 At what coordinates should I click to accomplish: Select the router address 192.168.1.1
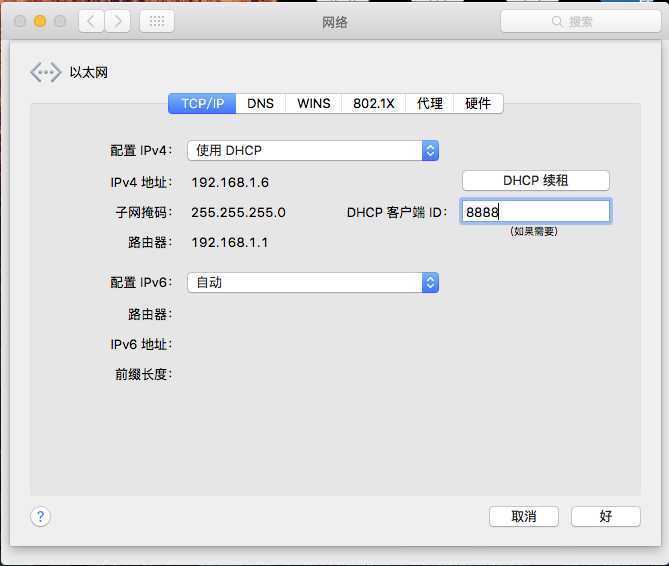click(x=230, y=242)
